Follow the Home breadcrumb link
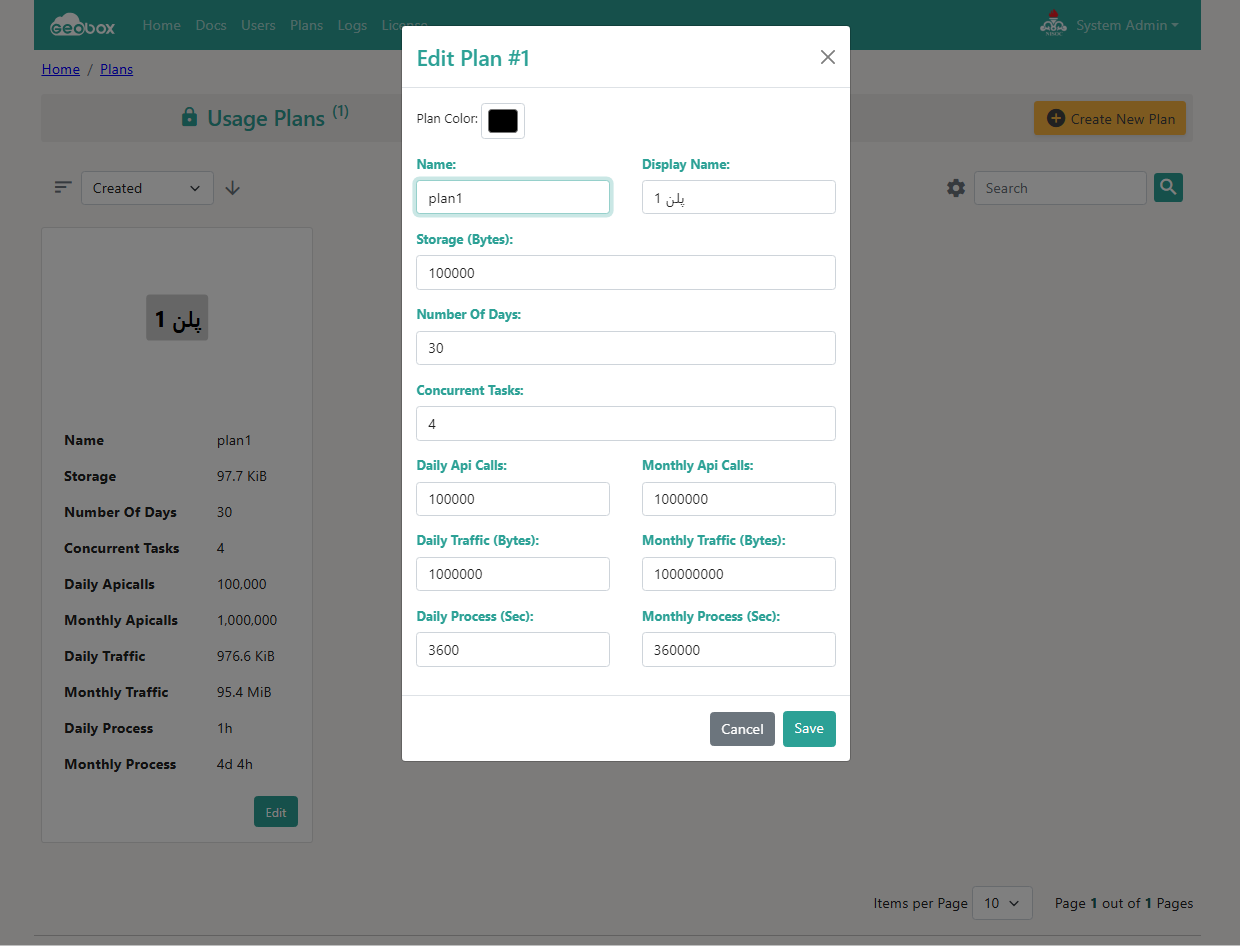 60,69
